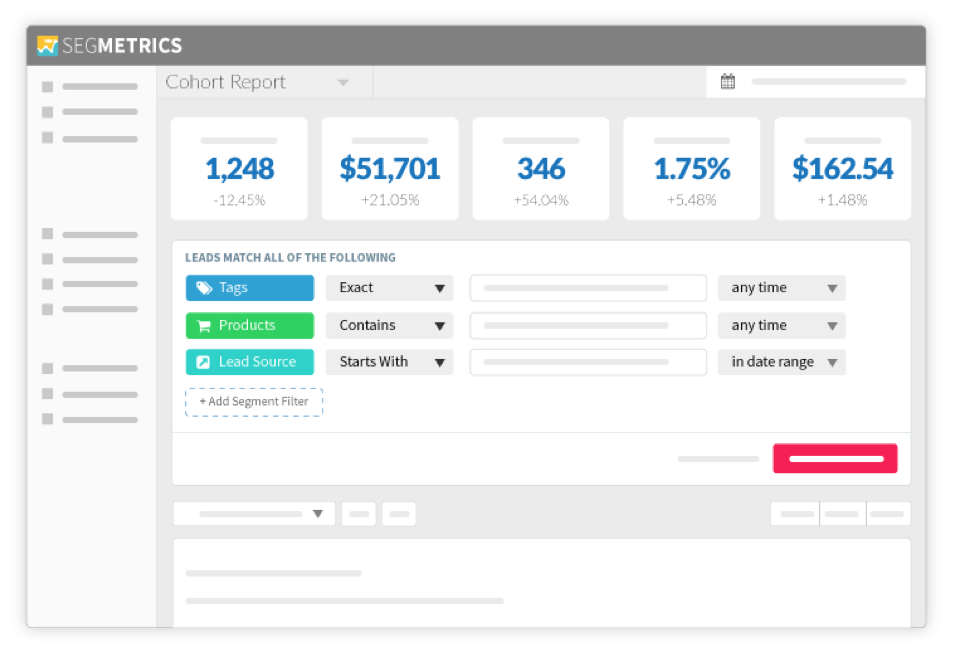Open the Products row any time dropdown
This screenshot has width=953, height=659.
782,326
